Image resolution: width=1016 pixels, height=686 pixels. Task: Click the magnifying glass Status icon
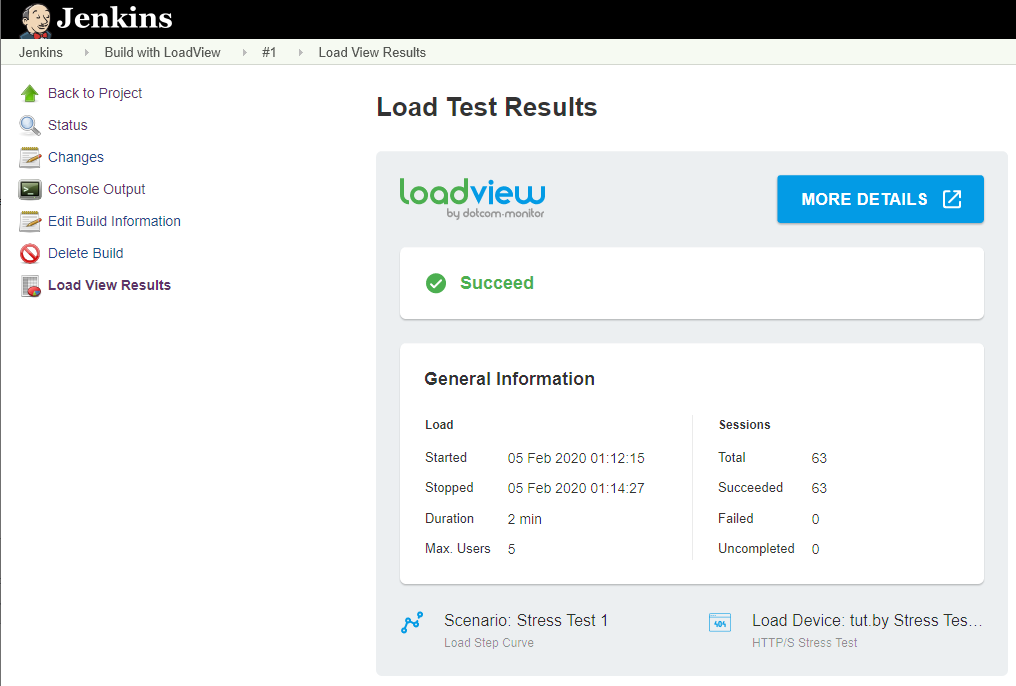(30, 125)
